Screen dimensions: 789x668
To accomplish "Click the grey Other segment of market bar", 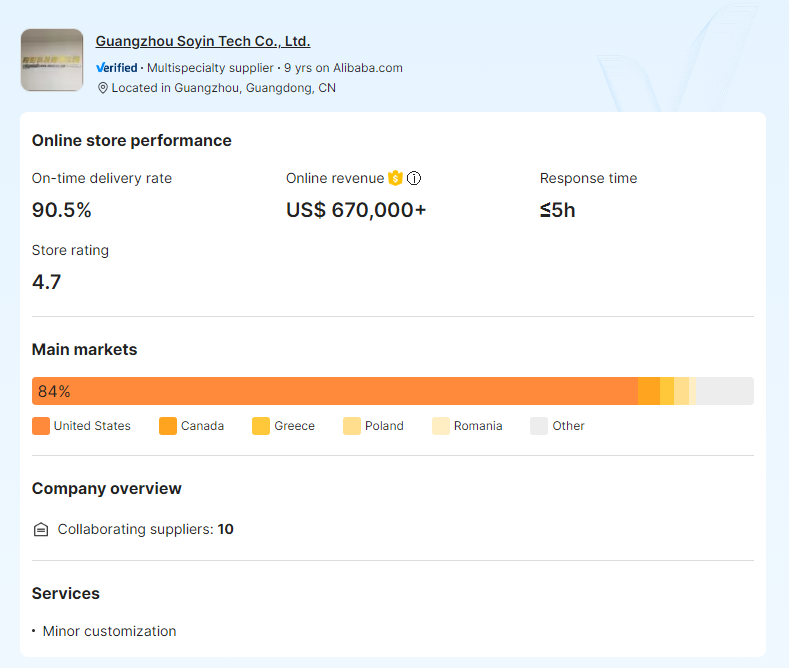I will coord(725,391).
